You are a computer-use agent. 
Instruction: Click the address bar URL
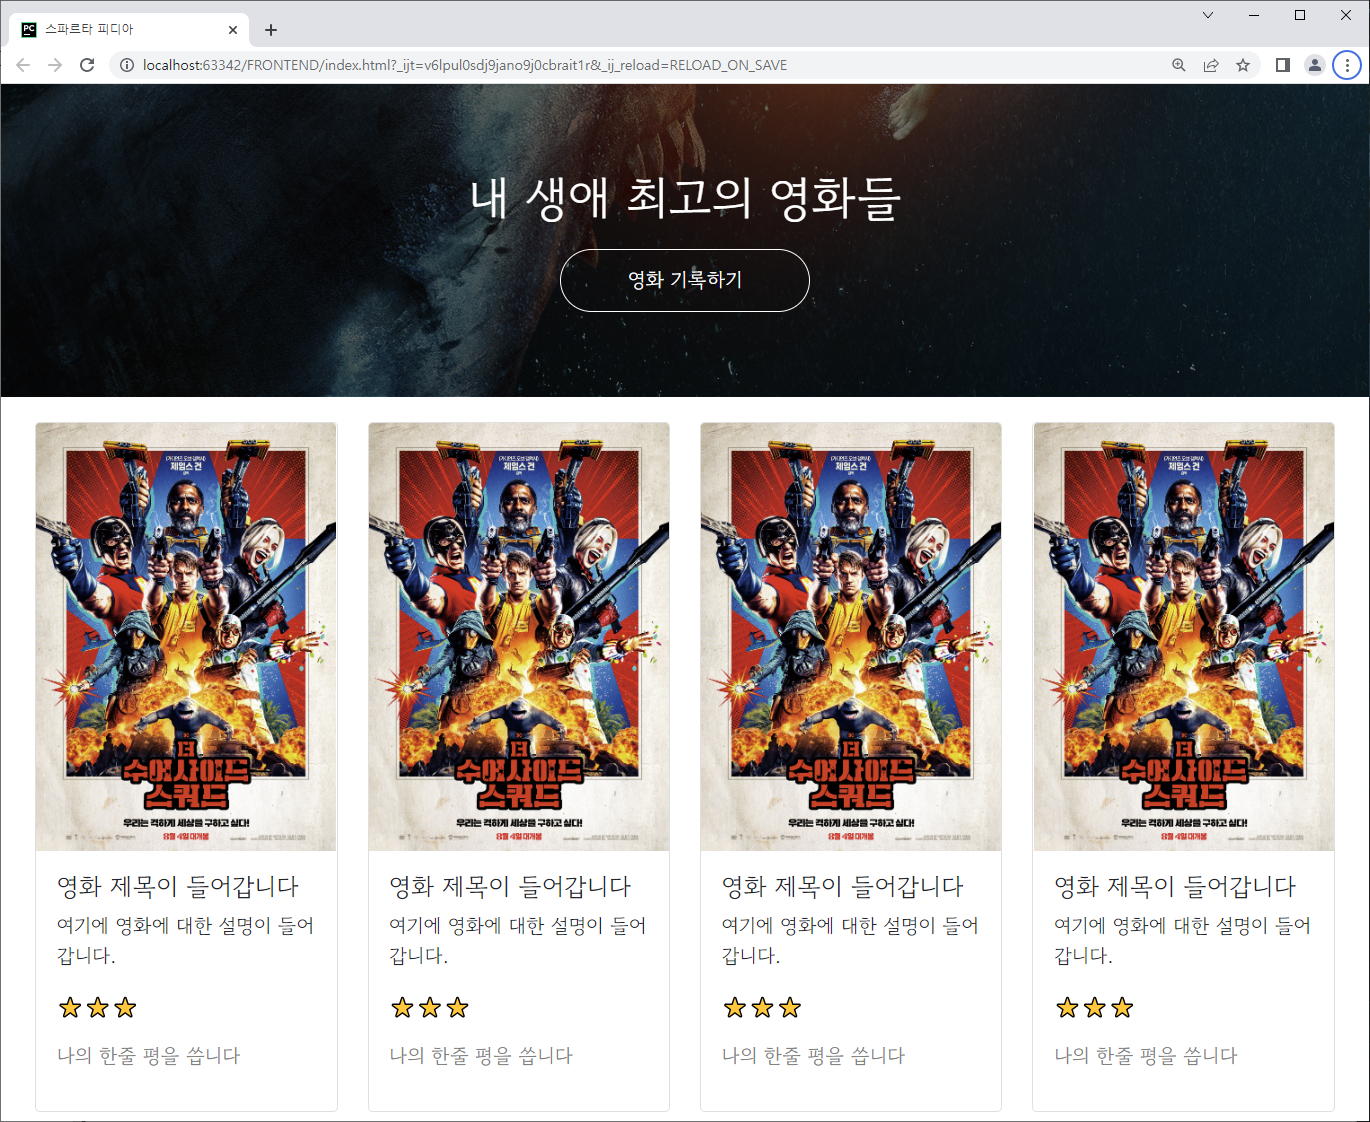point(465,65)
